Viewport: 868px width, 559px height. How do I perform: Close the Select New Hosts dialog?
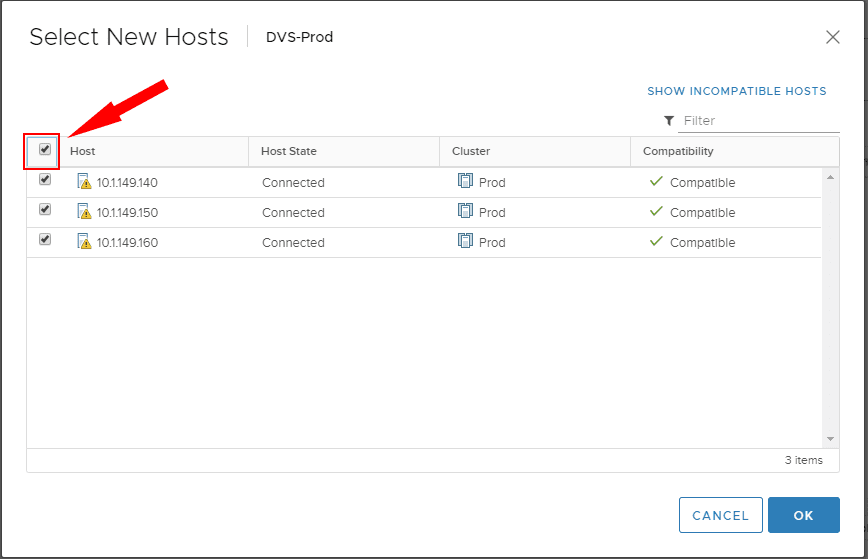pos(833,37)
